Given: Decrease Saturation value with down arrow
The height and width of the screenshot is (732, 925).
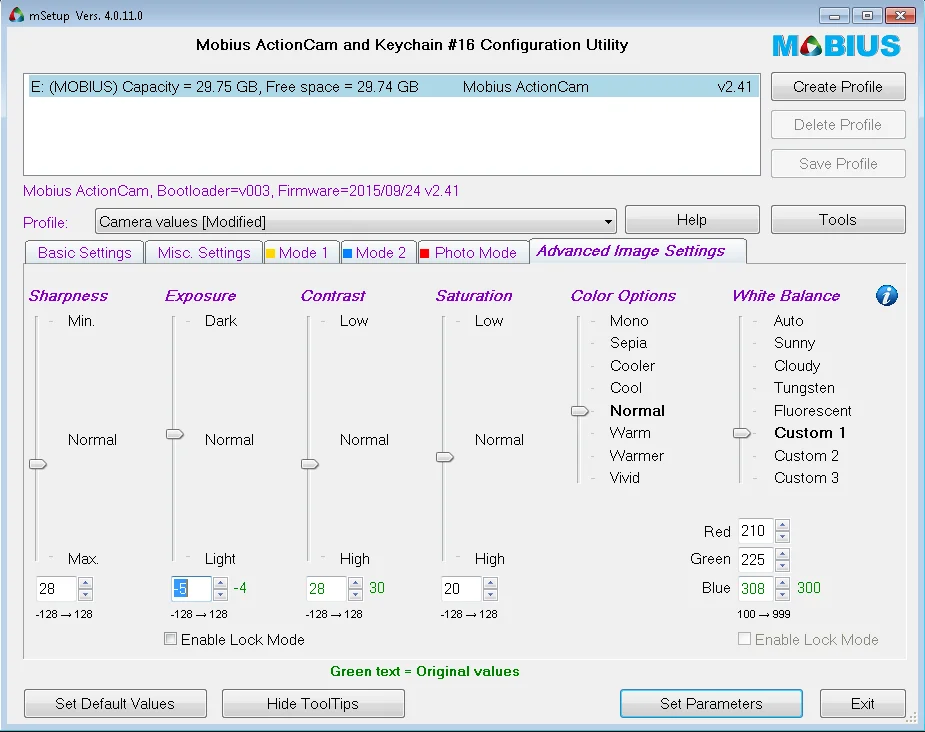Looking at the screenshot, I should [490, 594].
